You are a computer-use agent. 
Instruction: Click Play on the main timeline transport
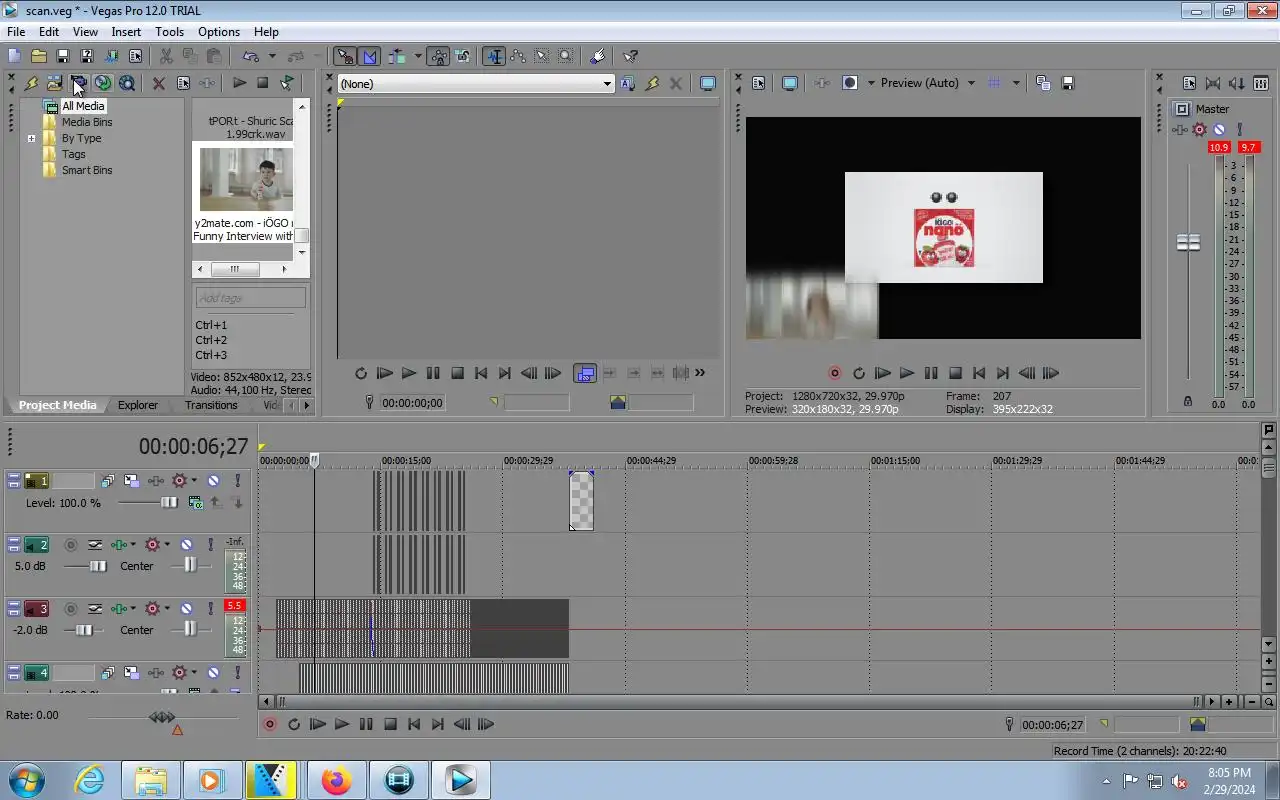point(341,724)
